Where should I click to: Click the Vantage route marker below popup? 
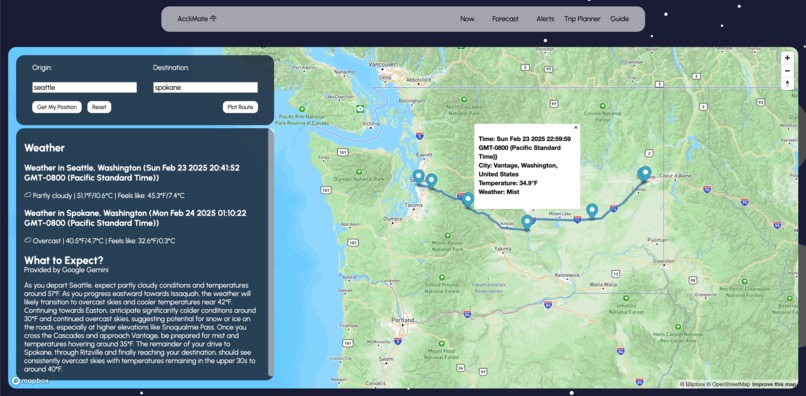pyautogui.click(x=527, y=222)
